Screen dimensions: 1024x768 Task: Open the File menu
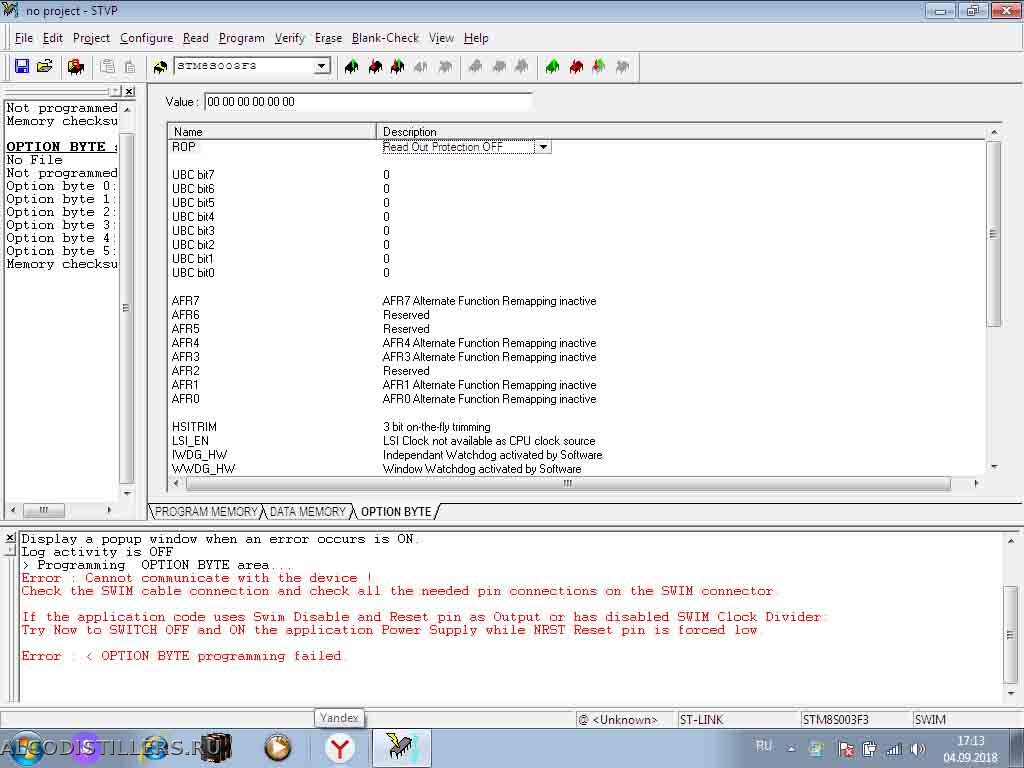coord(24,38)
